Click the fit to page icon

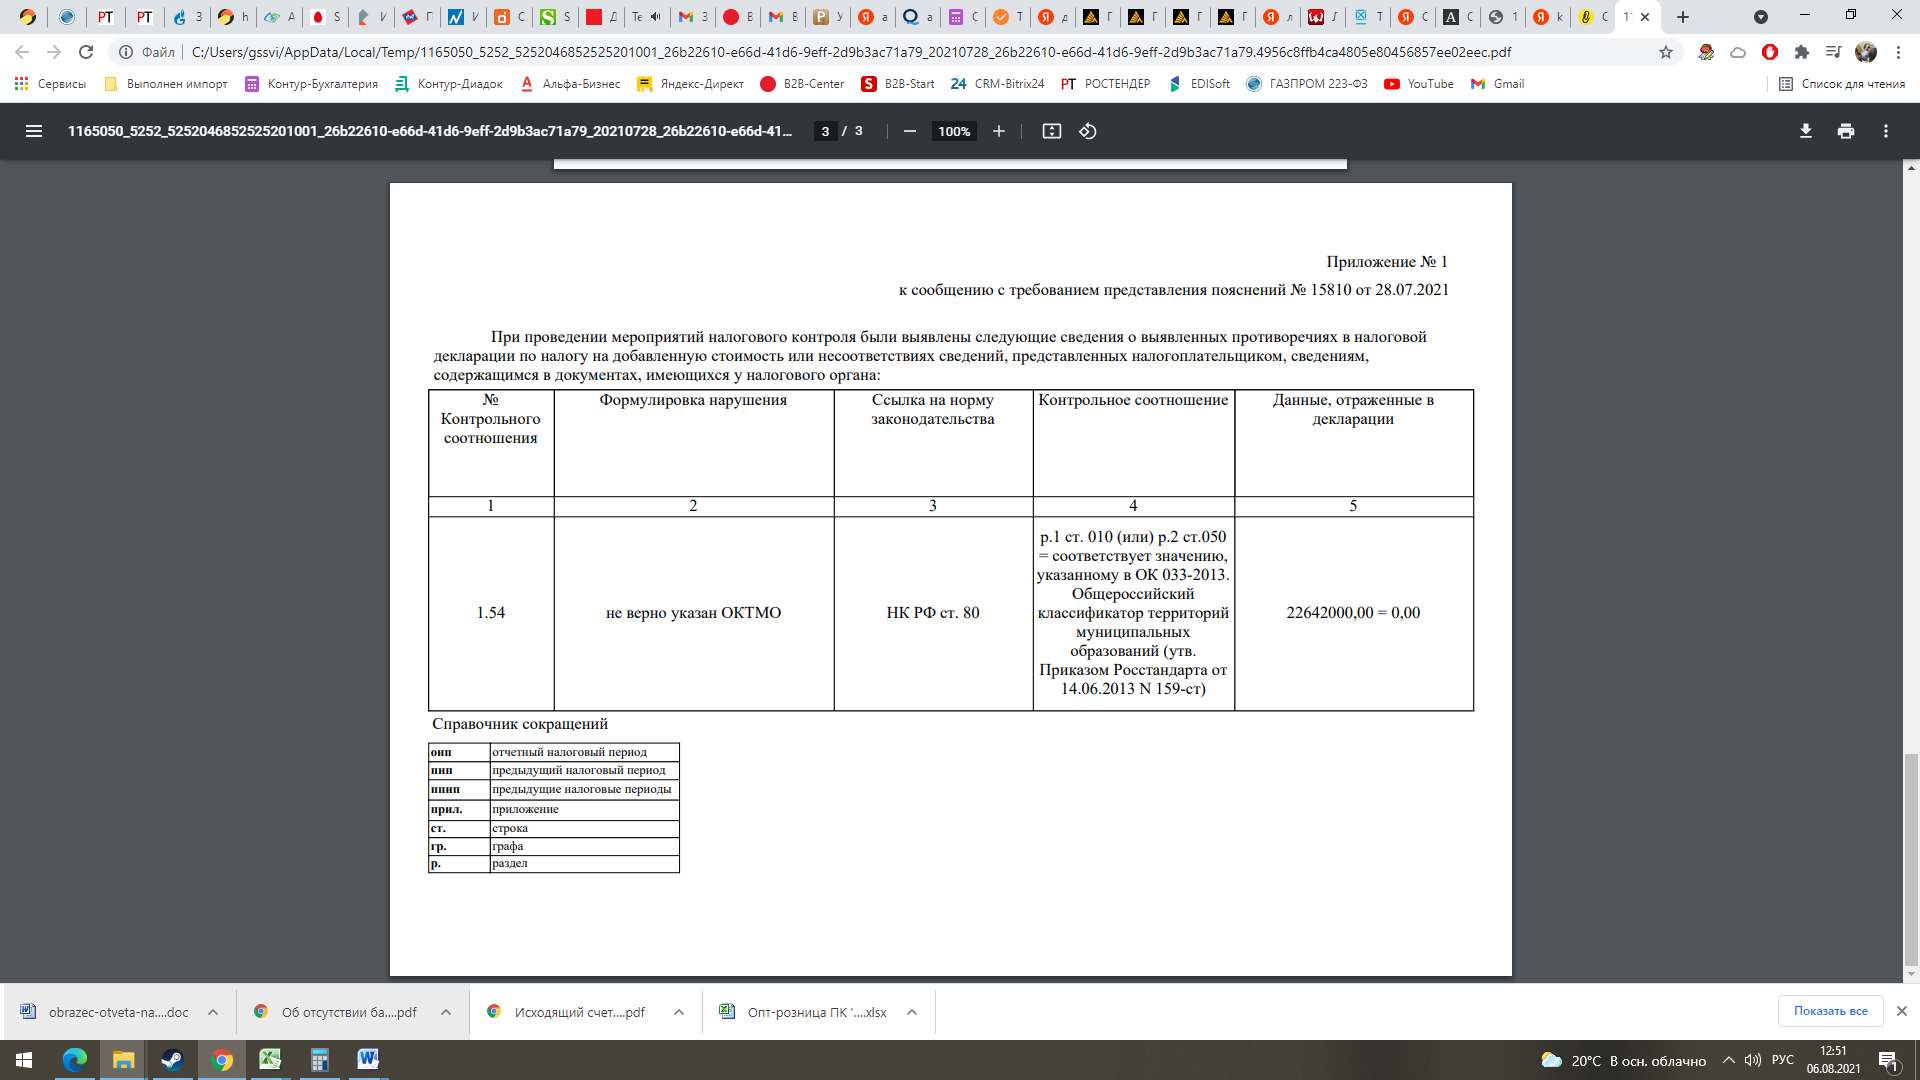(1051, 131)
